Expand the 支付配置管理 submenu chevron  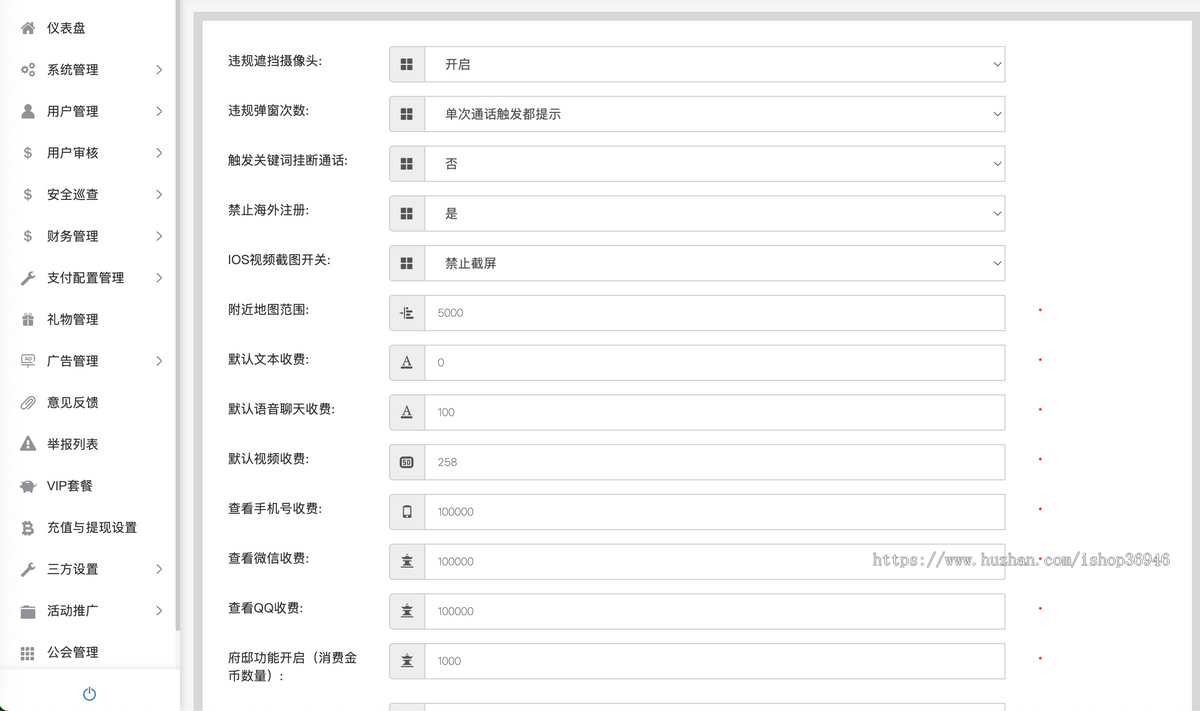click(159, 278)
